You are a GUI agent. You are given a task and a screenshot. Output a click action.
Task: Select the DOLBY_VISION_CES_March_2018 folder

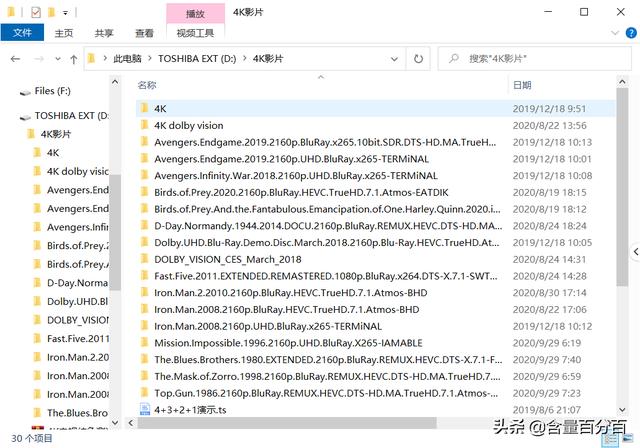point(228,259)
